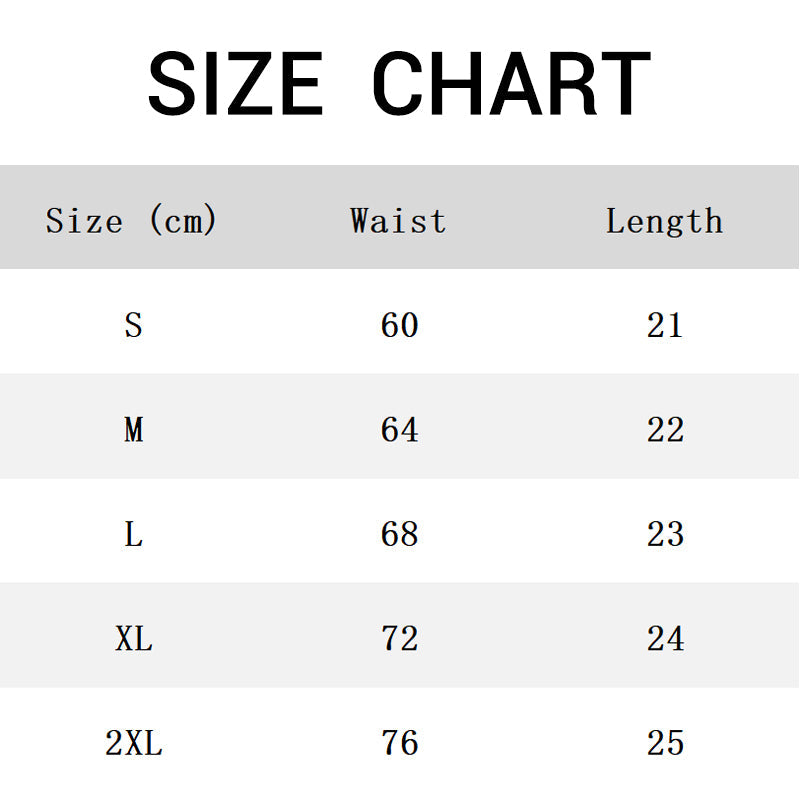Click waist value 68
Image resolution: width=800 pixels, height=800 pixels.
click(x=399, y=534)
